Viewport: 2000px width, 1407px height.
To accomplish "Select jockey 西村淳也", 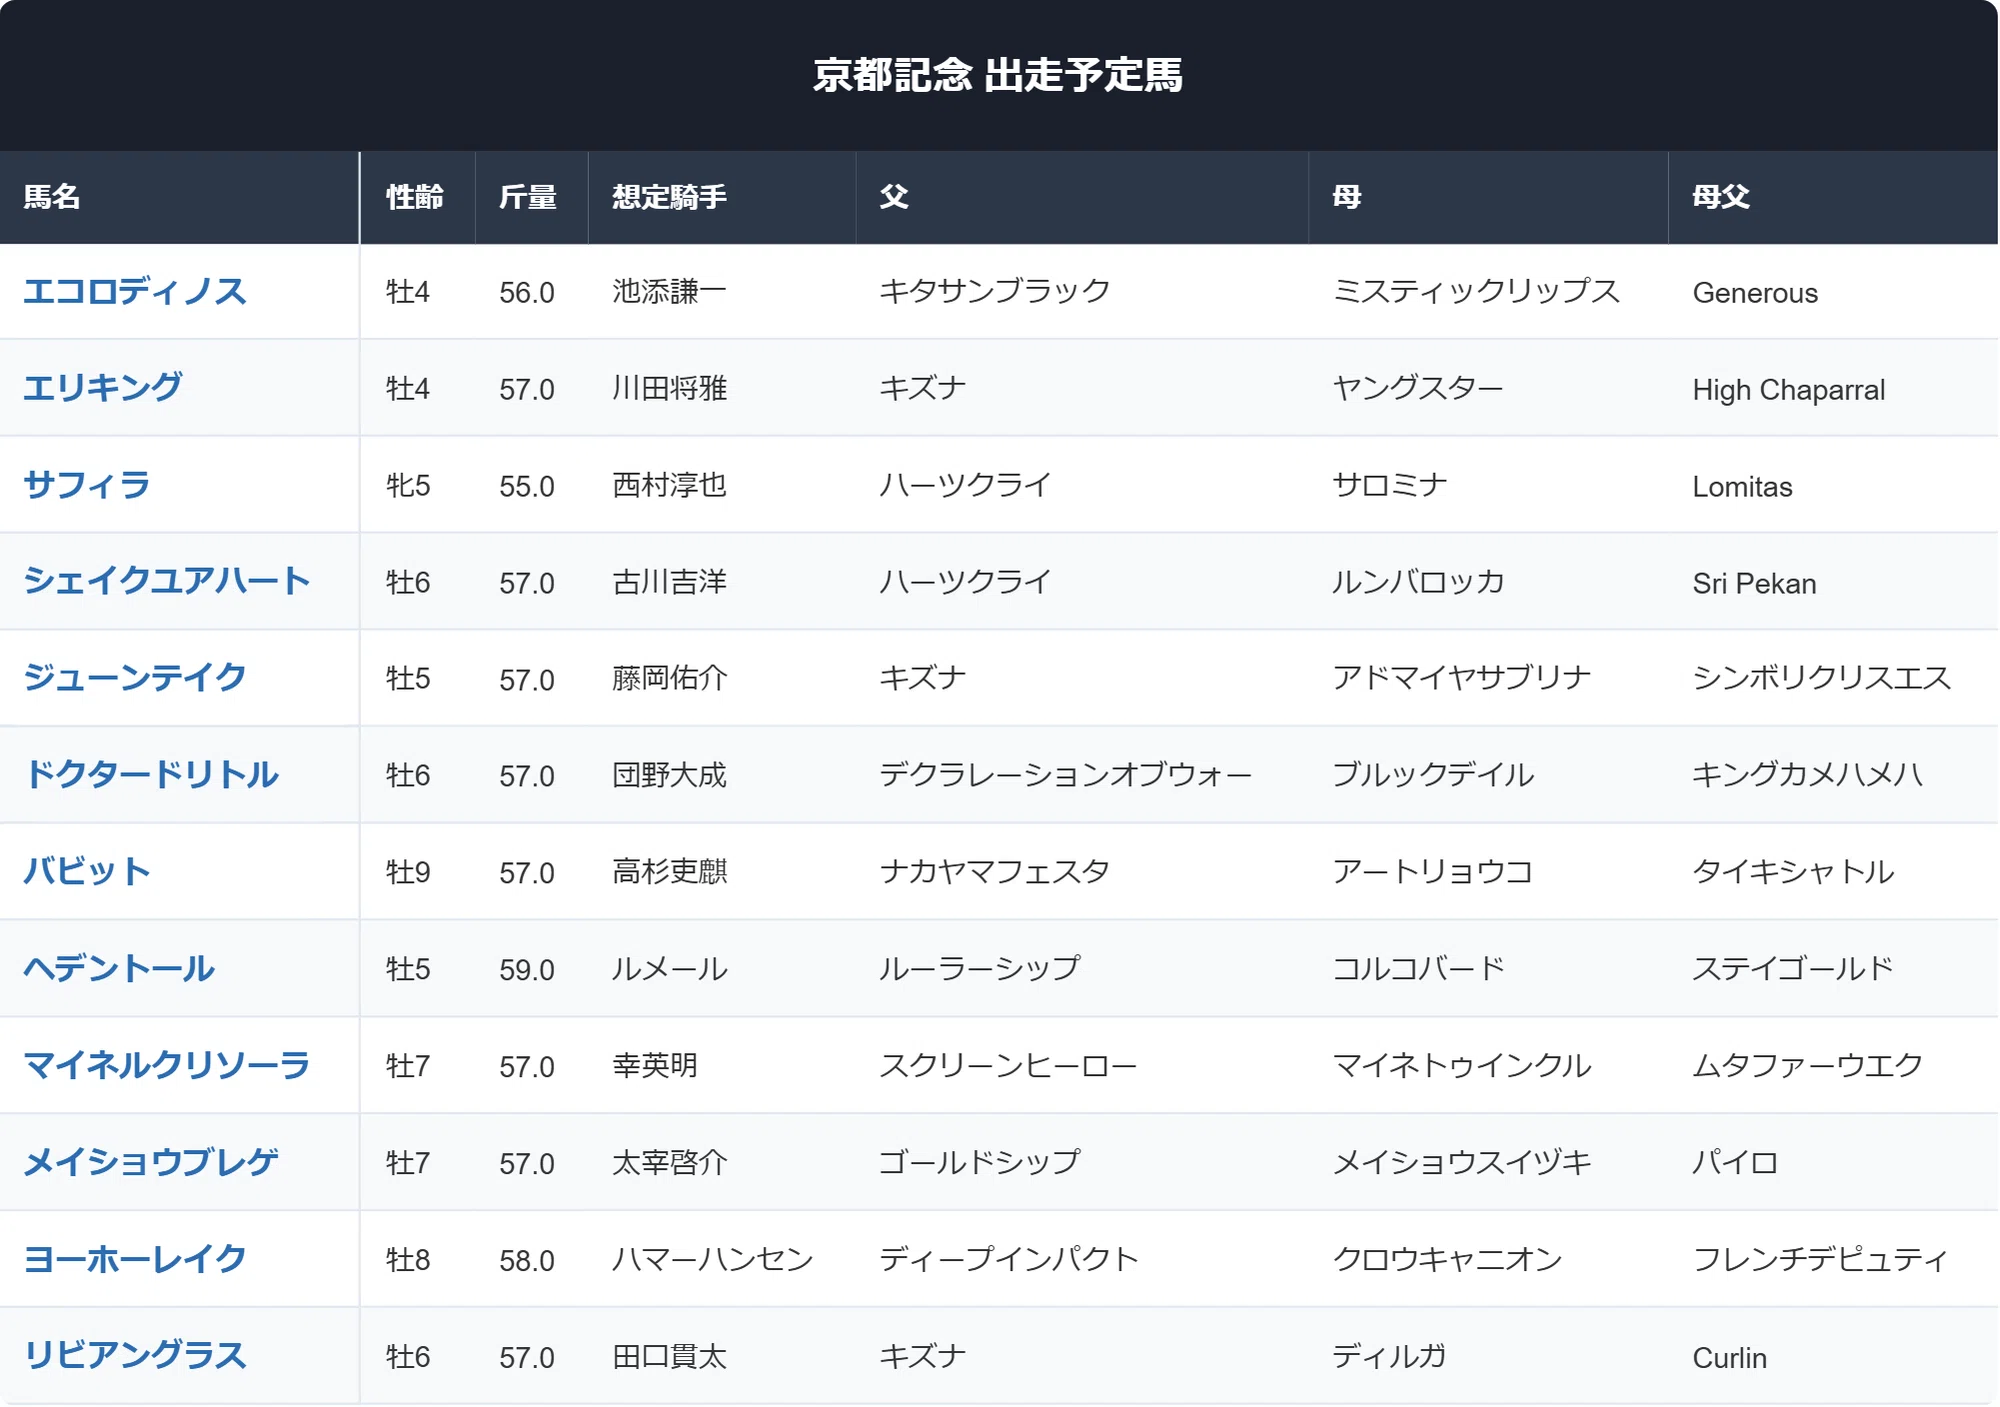I will pos(670,485).
